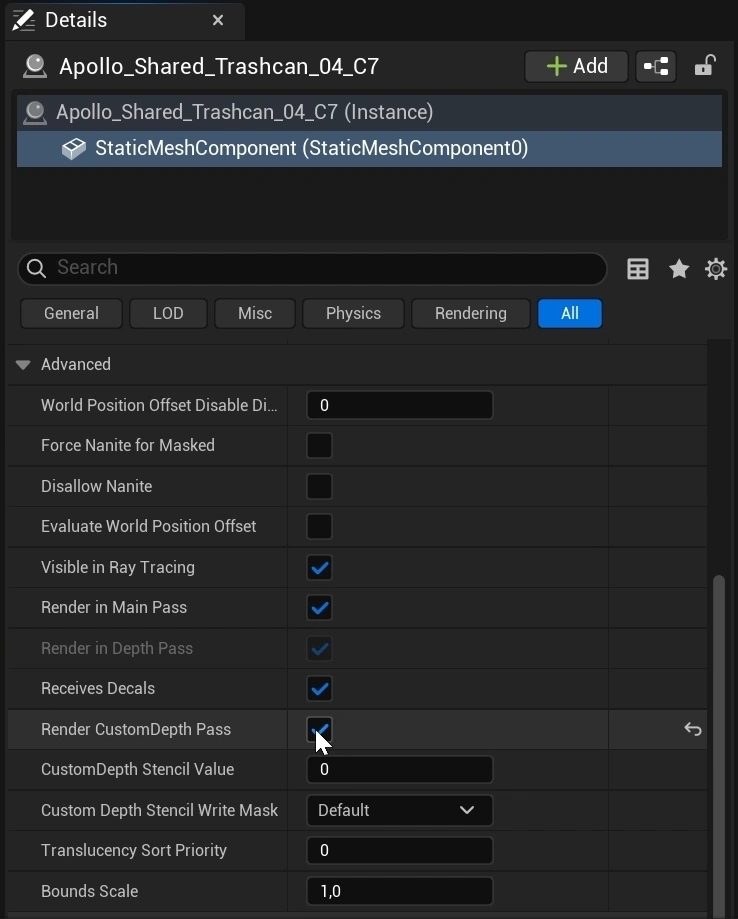Click the Receives Decals label
Image resolution: width=738 pixels, height=919 pixels.
[x=98, y=689]
